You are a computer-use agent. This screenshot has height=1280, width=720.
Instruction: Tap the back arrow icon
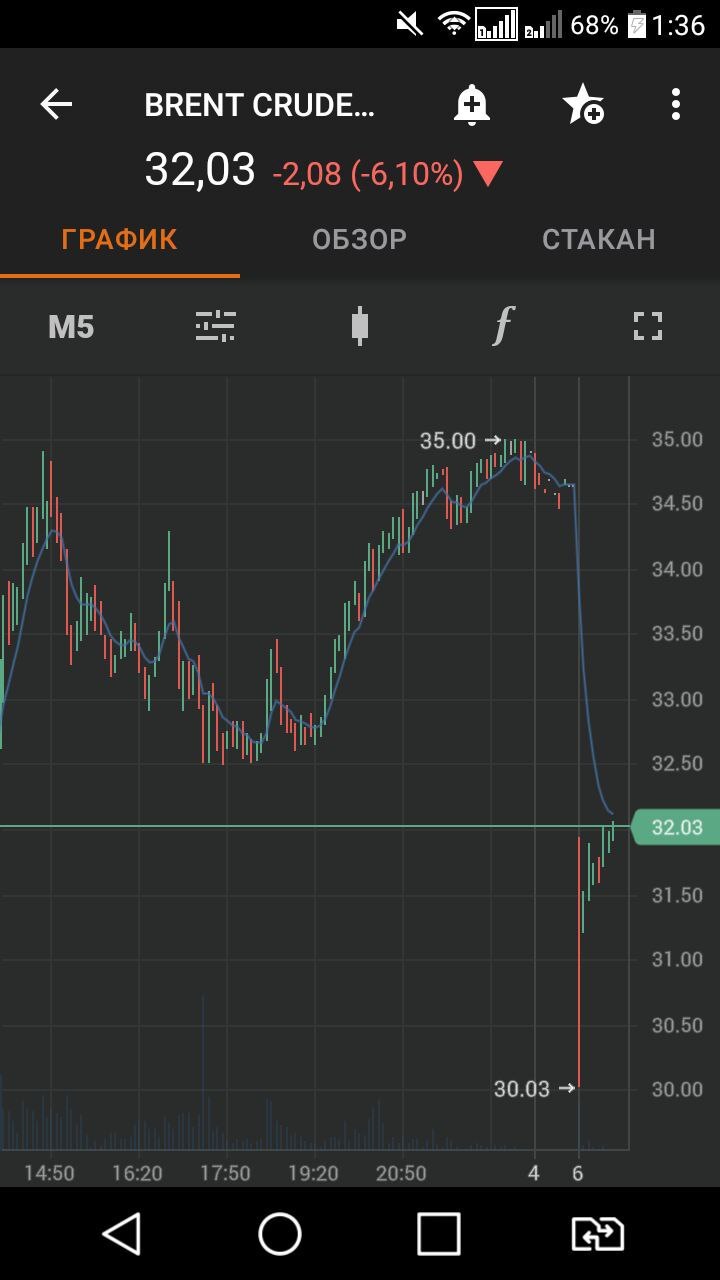coord(56,104)
